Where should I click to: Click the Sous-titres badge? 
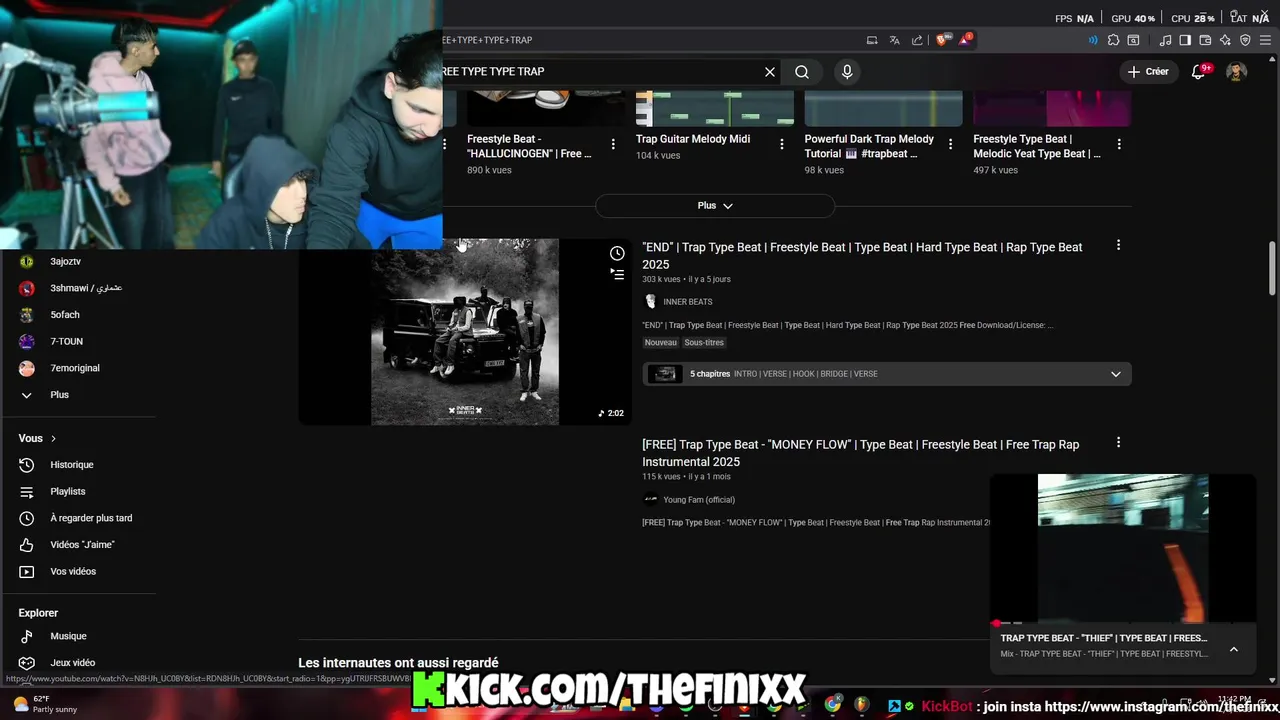pos(704,343)
